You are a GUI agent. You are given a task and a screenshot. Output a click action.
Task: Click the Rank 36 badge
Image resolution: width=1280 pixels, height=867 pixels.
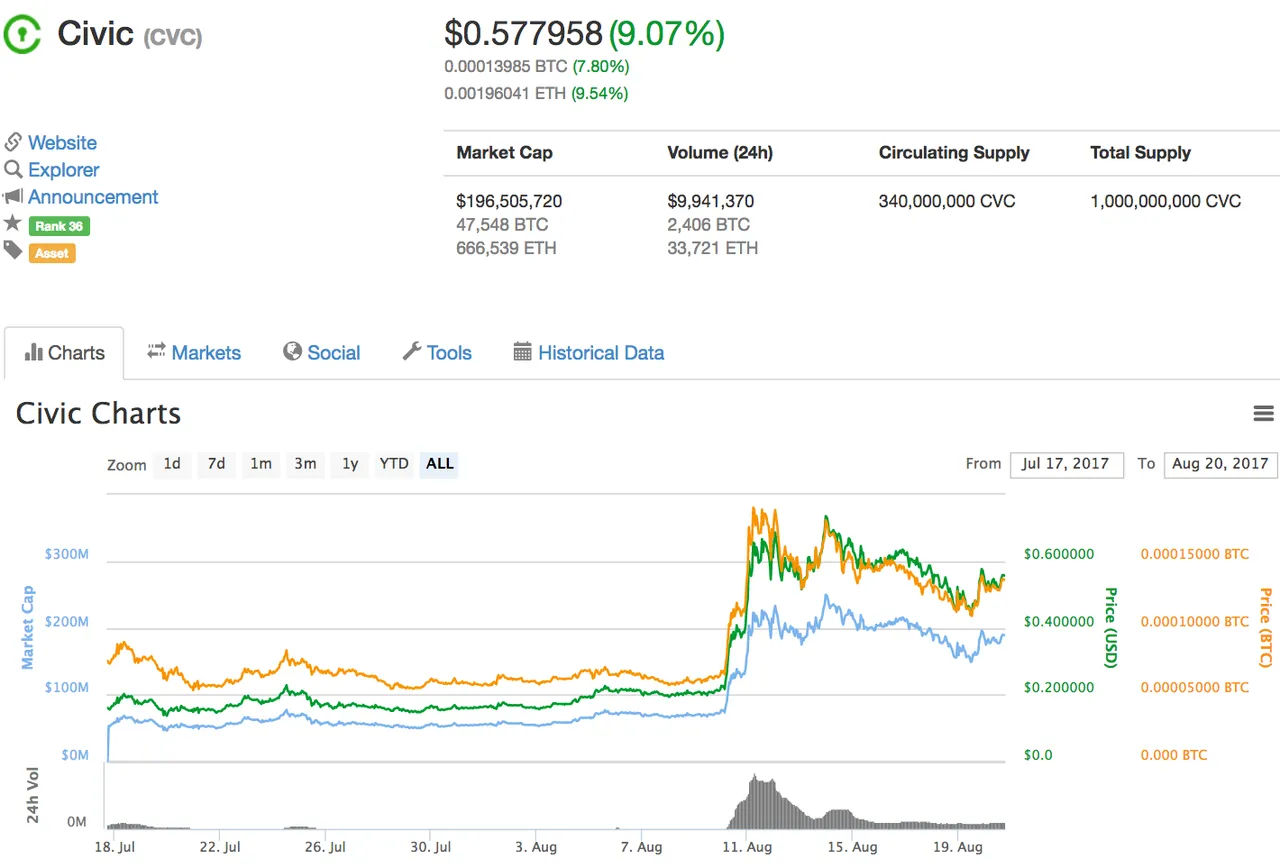[59, 226]
